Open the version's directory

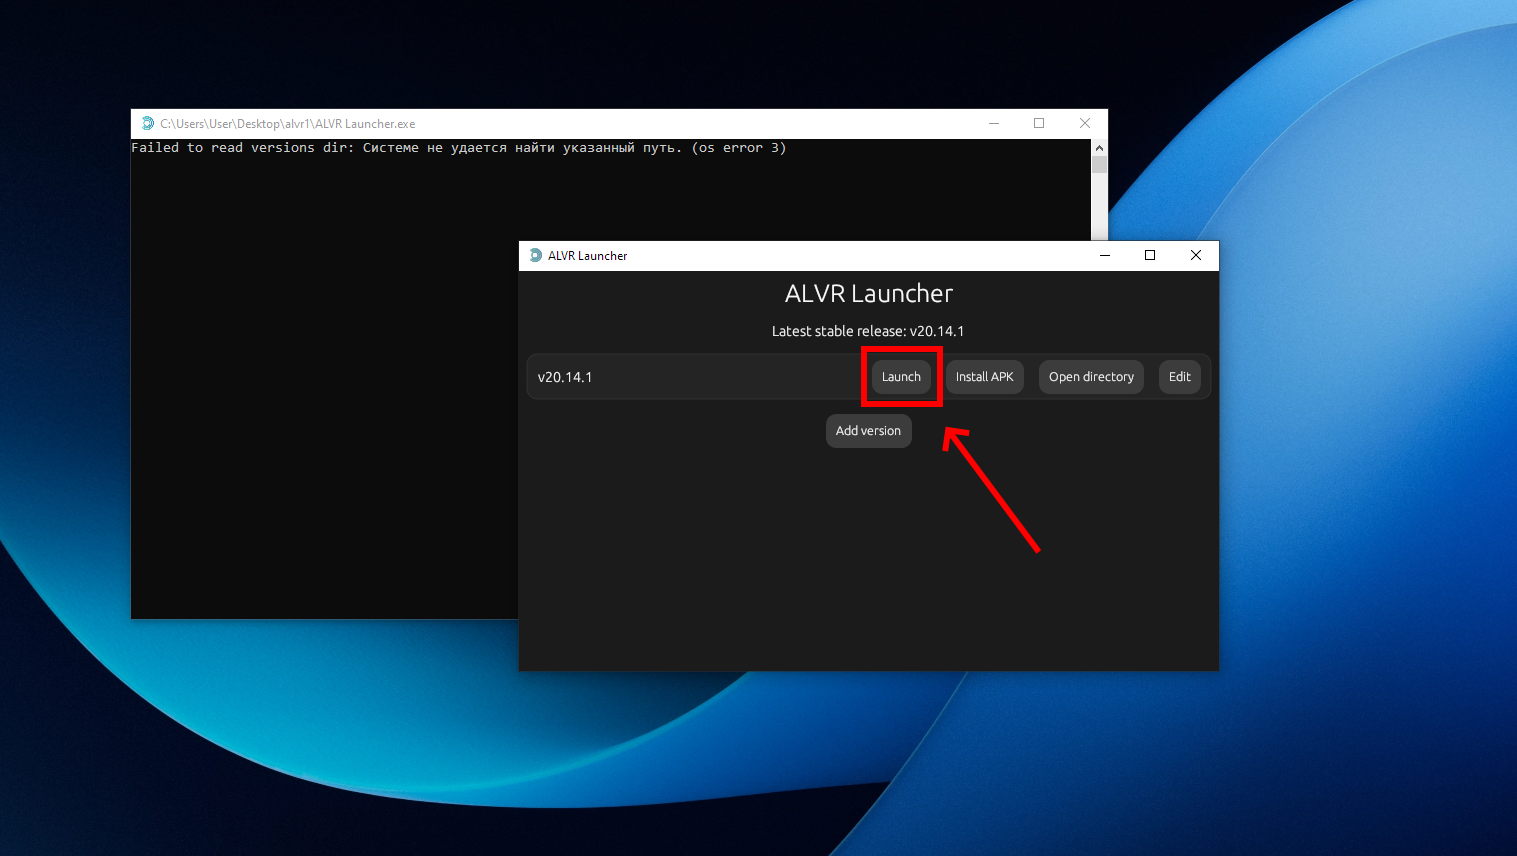coord(1091,377)
